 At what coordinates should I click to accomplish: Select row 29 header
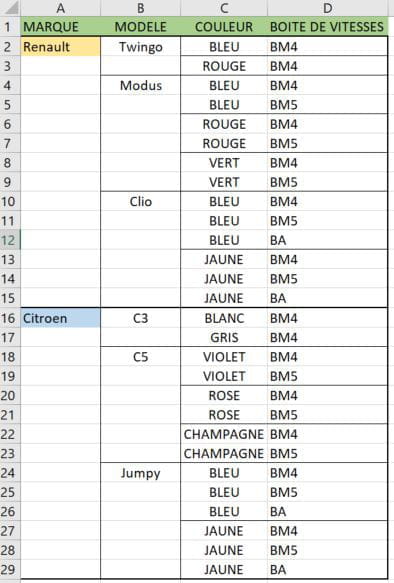tap(10, 569)
